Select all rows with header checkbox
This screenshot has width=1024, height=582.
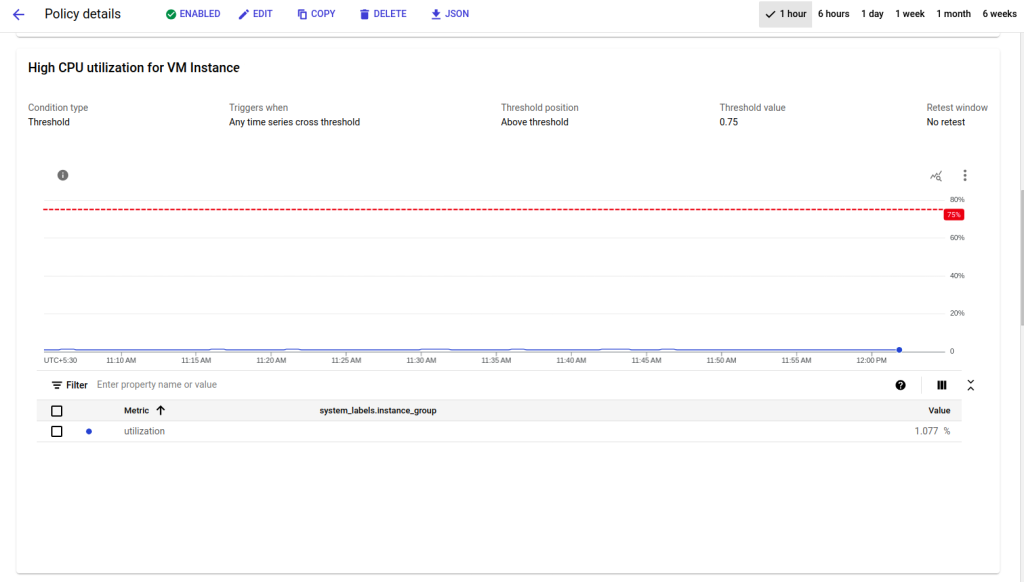(x=57, y=411)
